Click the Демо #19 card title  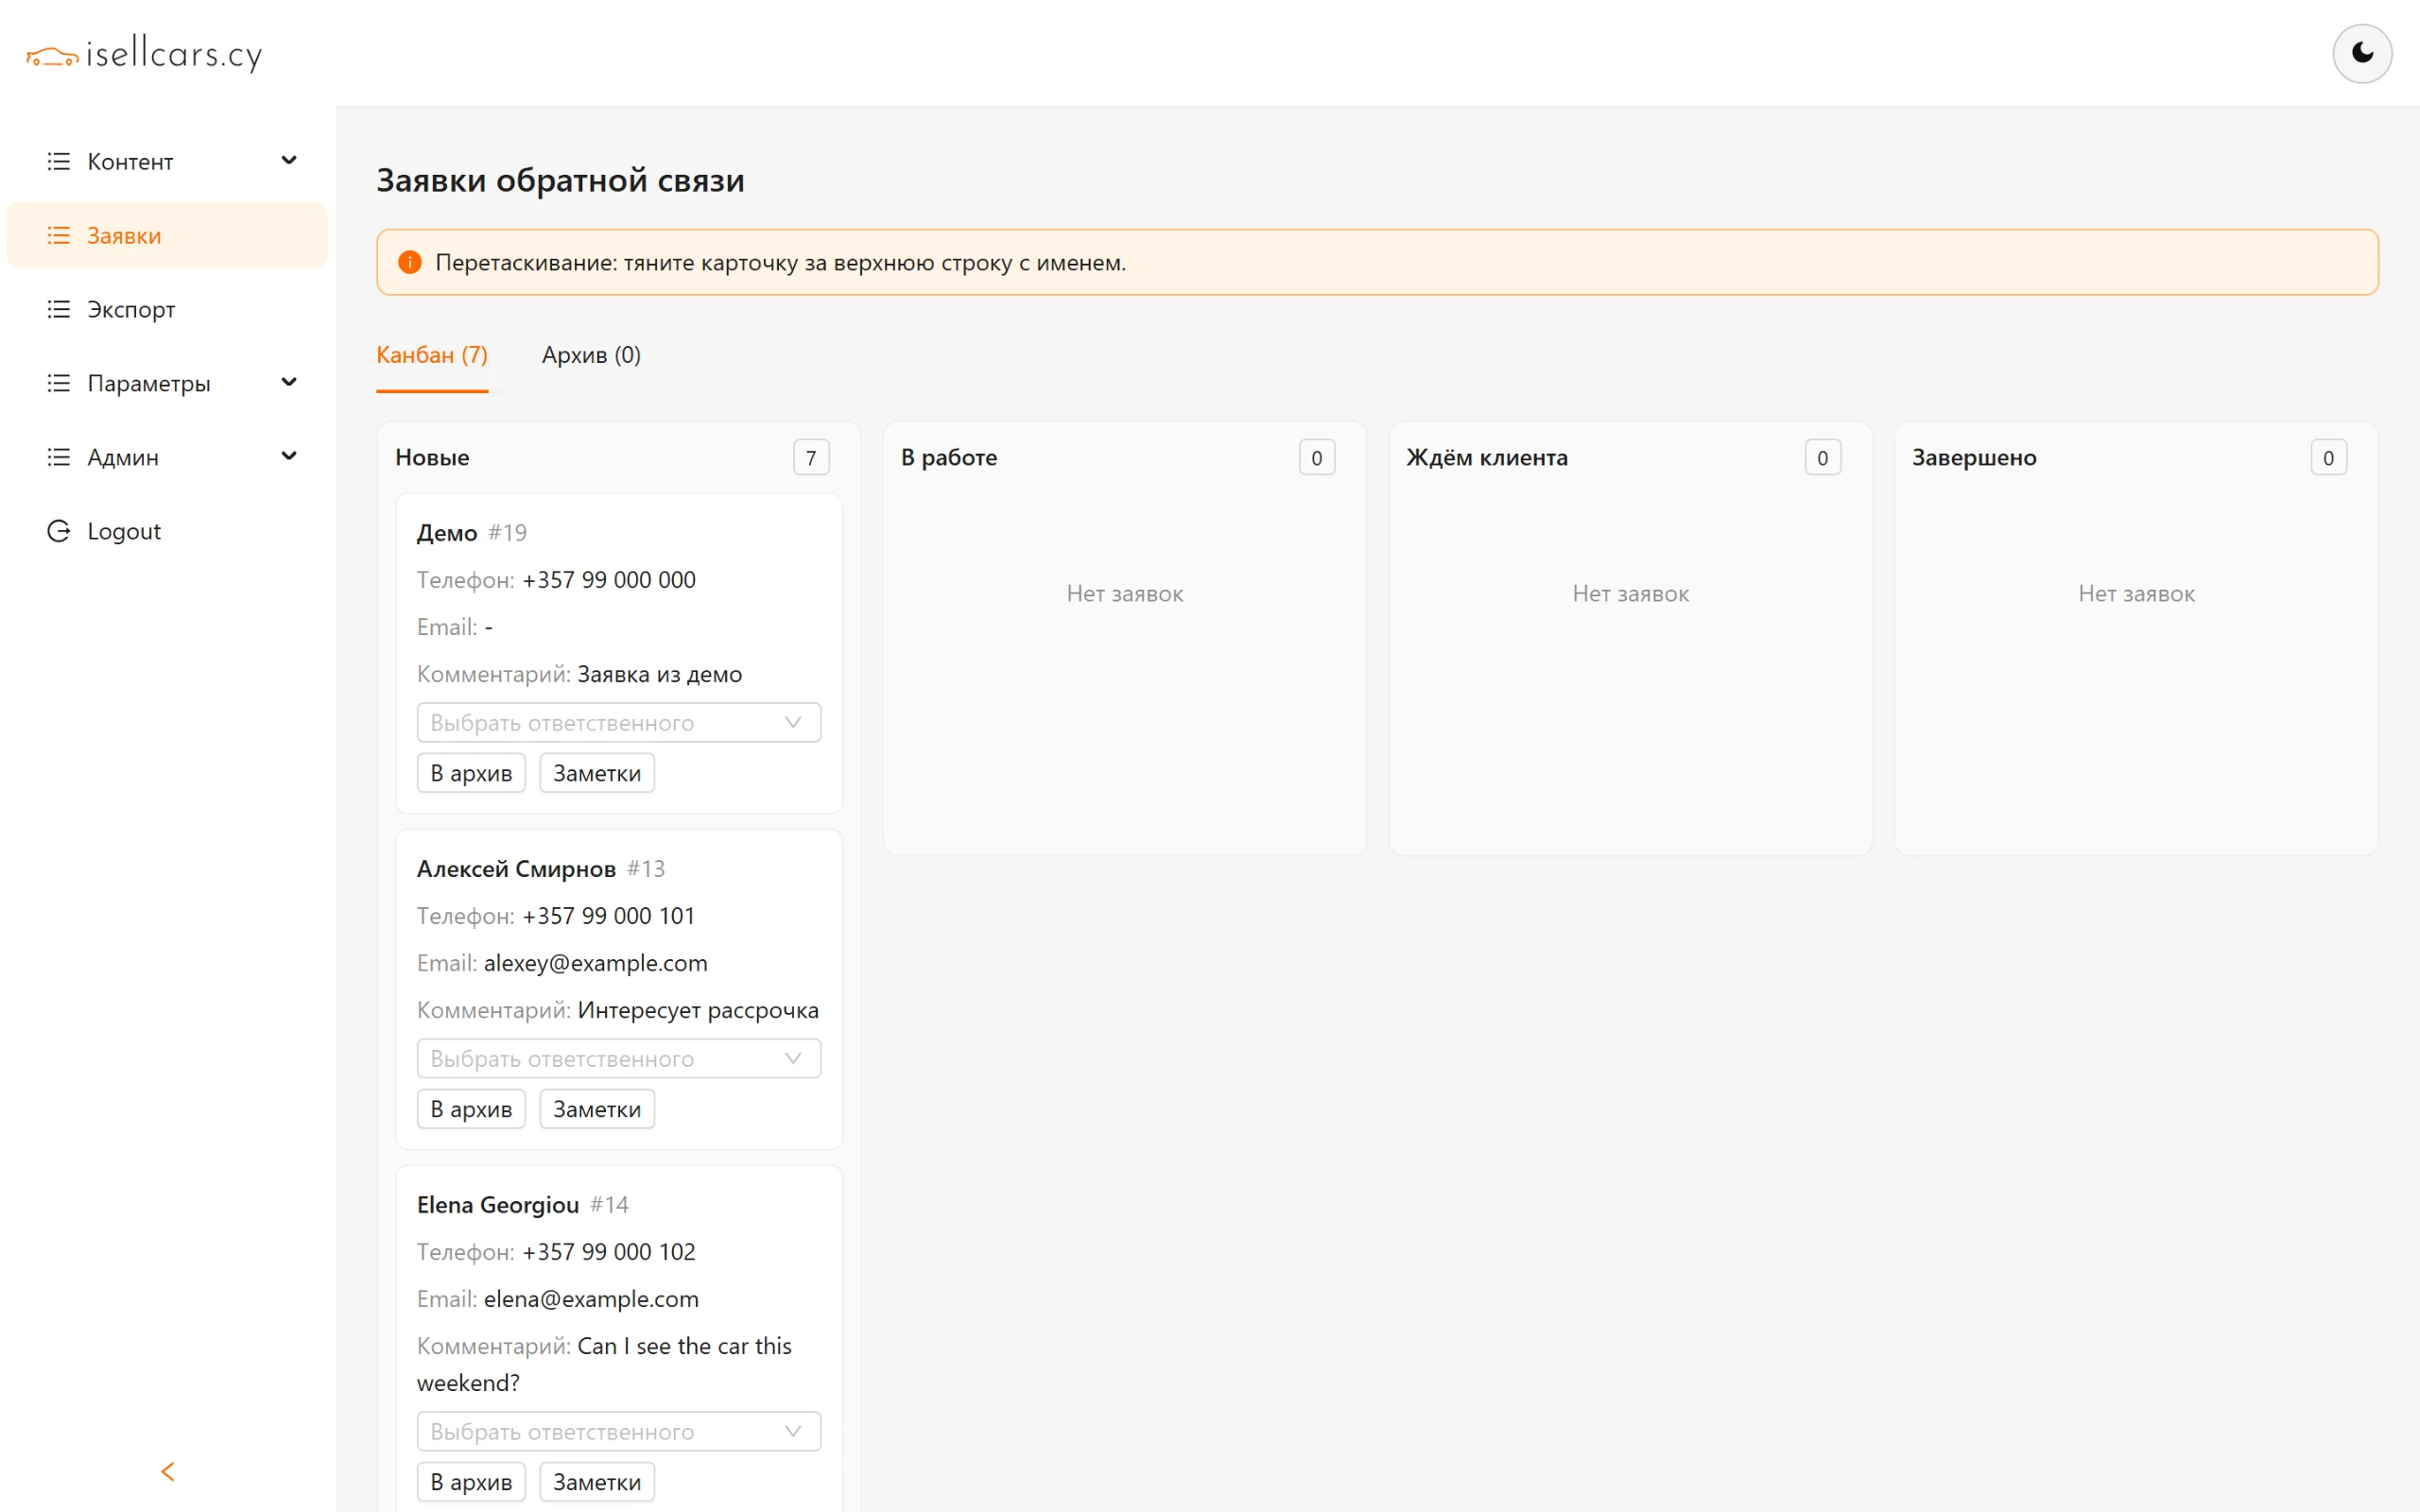(x=472, y=533)
